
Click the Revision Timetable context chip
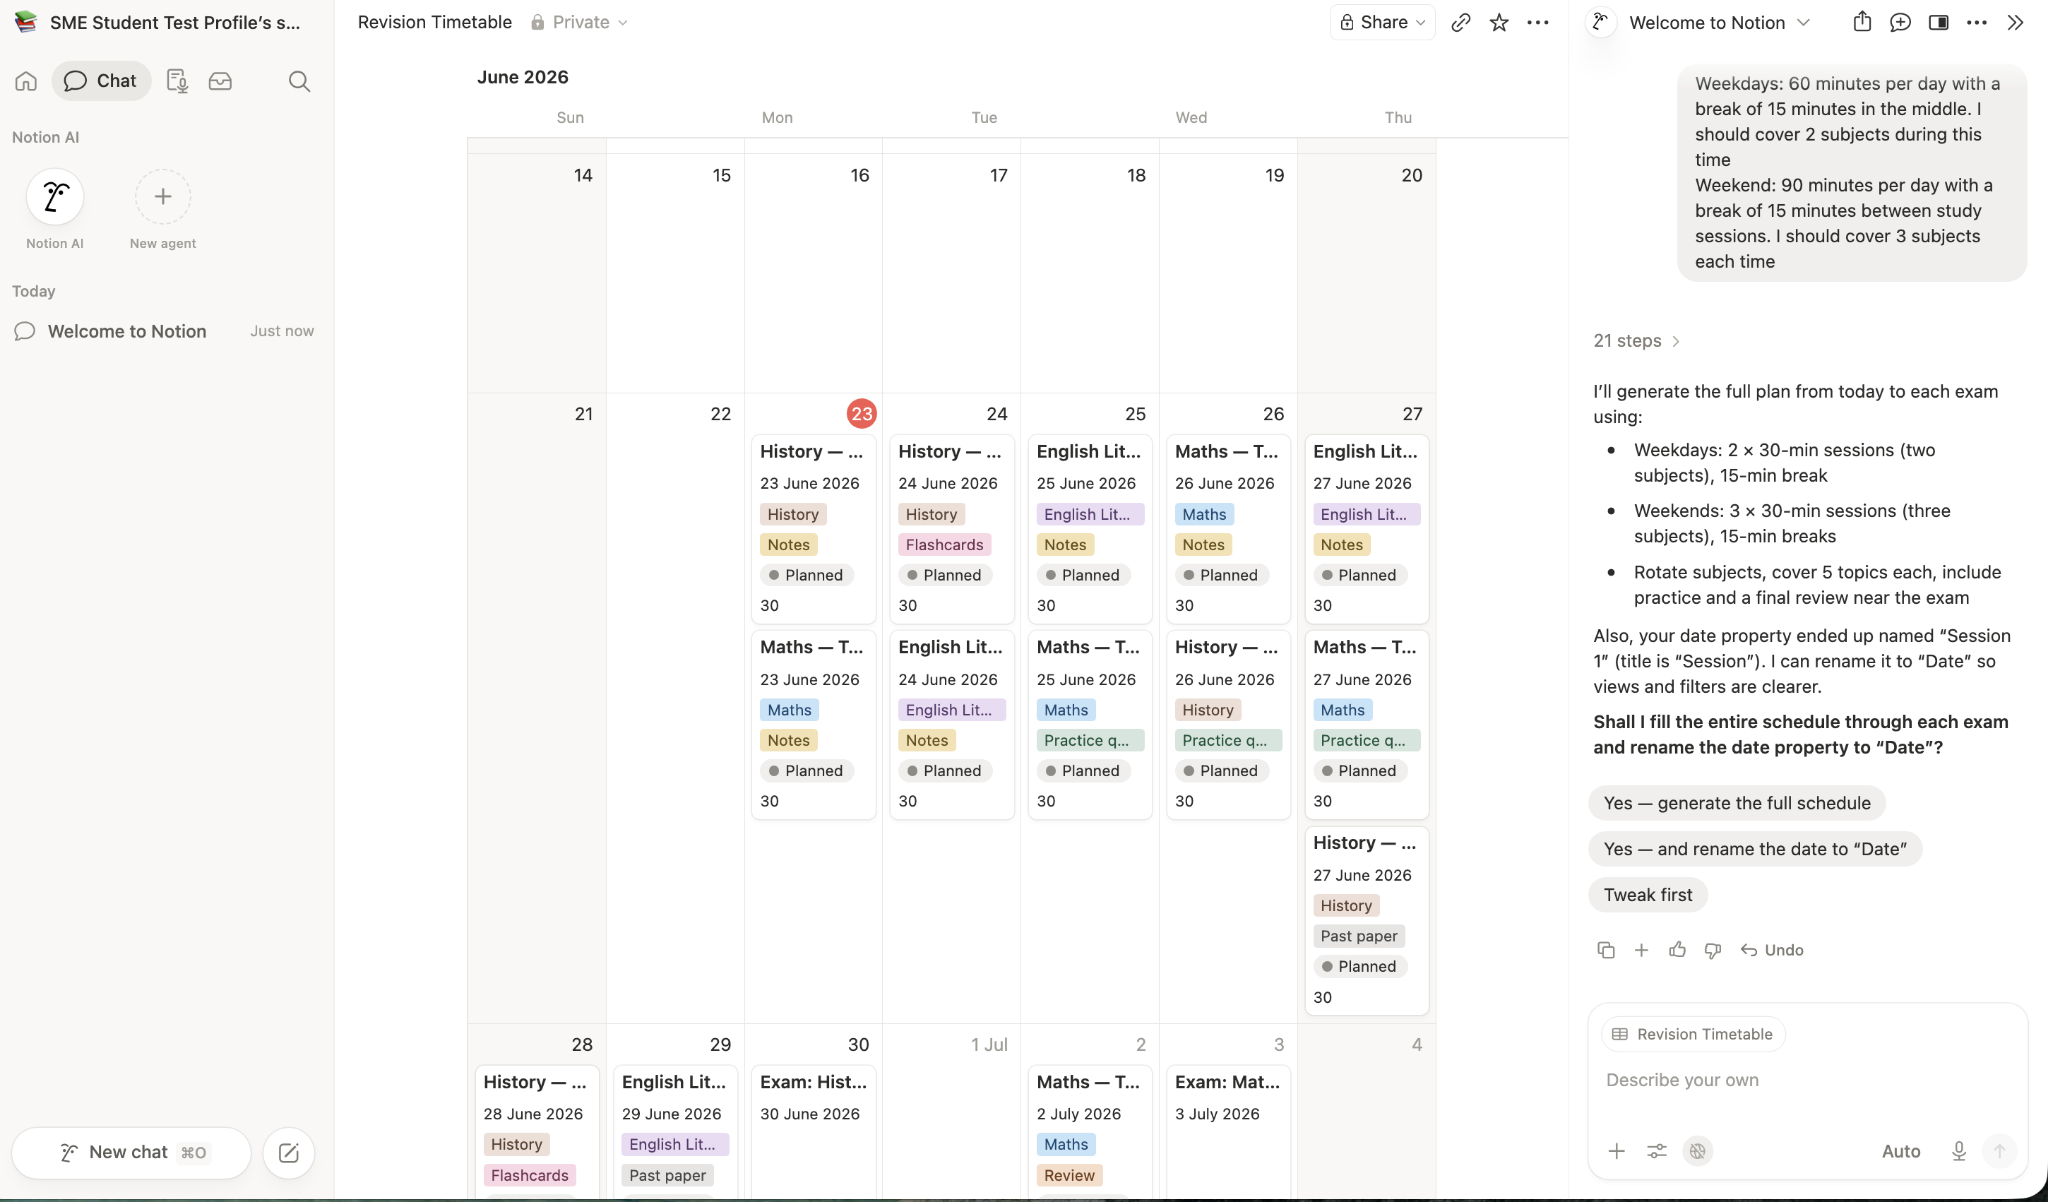pos(1693,1034)
